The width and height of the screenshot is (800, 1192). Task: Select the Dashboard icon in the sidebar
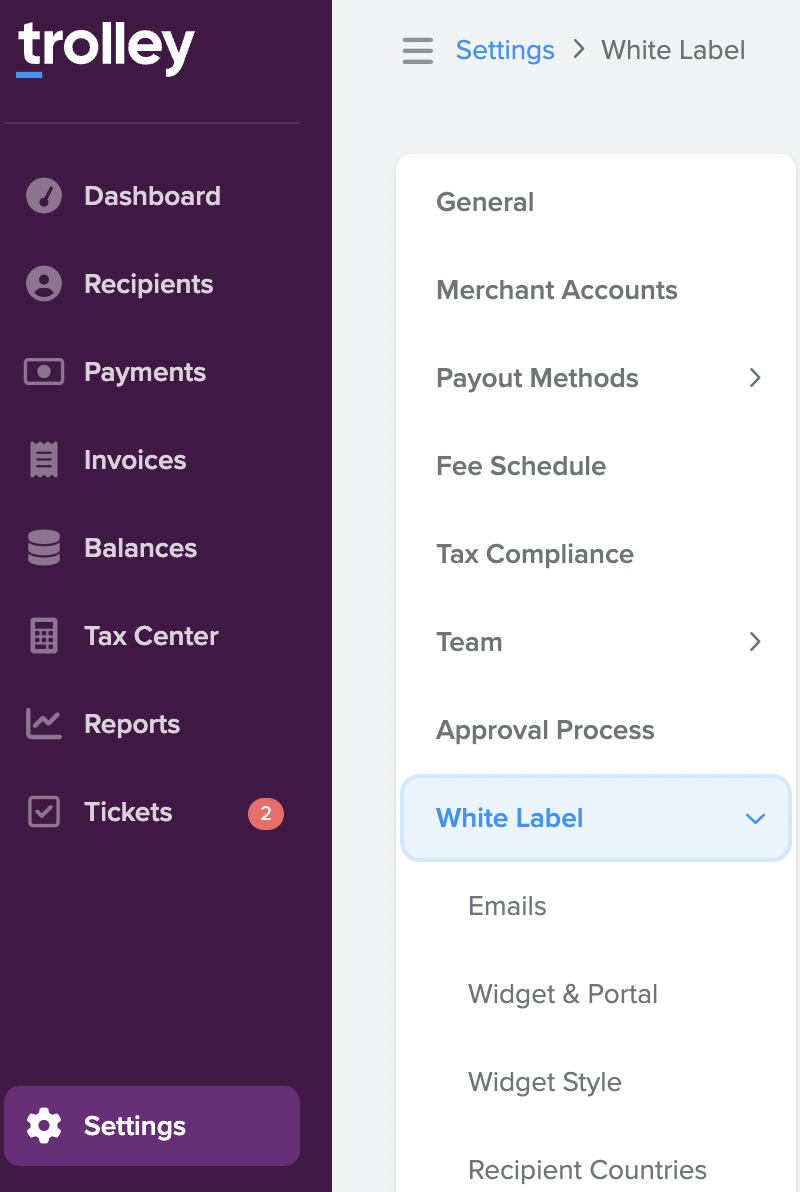pos(42,195)
